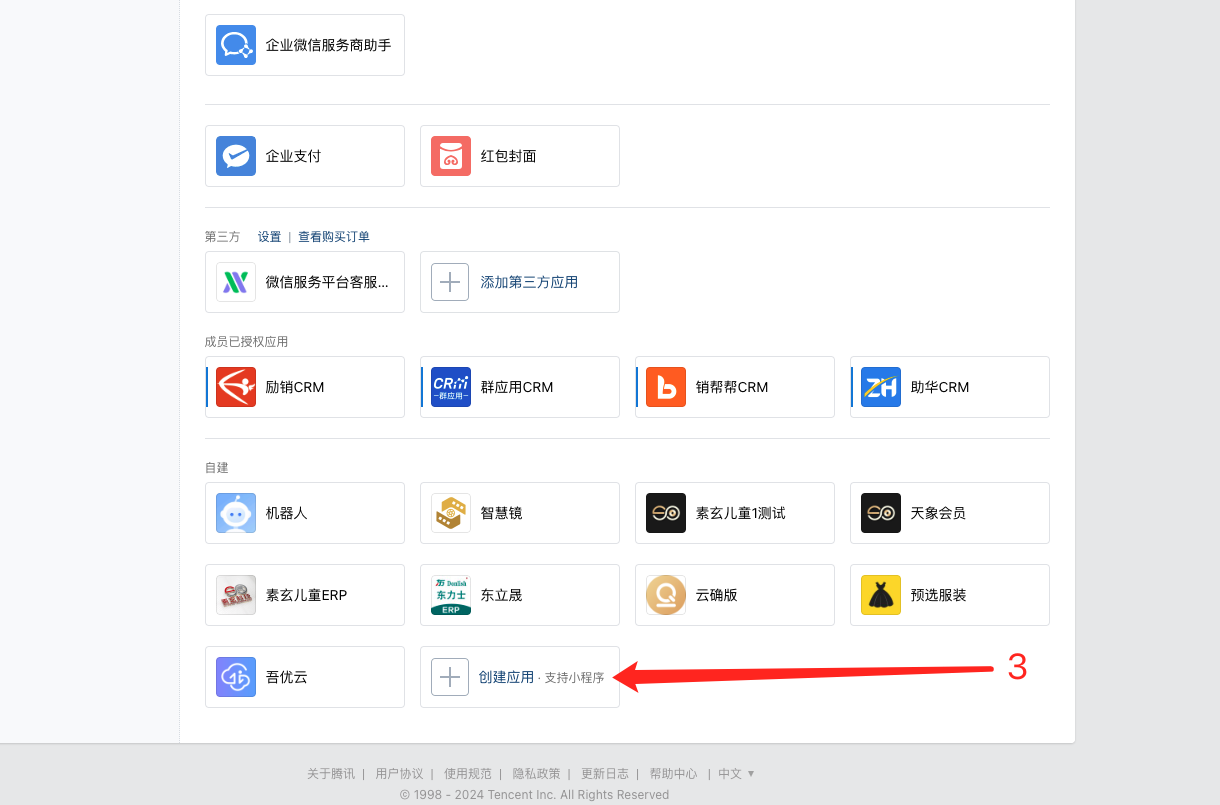Open the 群应用CRM icon
This screenshot has height=805, width=1220.
451,387
